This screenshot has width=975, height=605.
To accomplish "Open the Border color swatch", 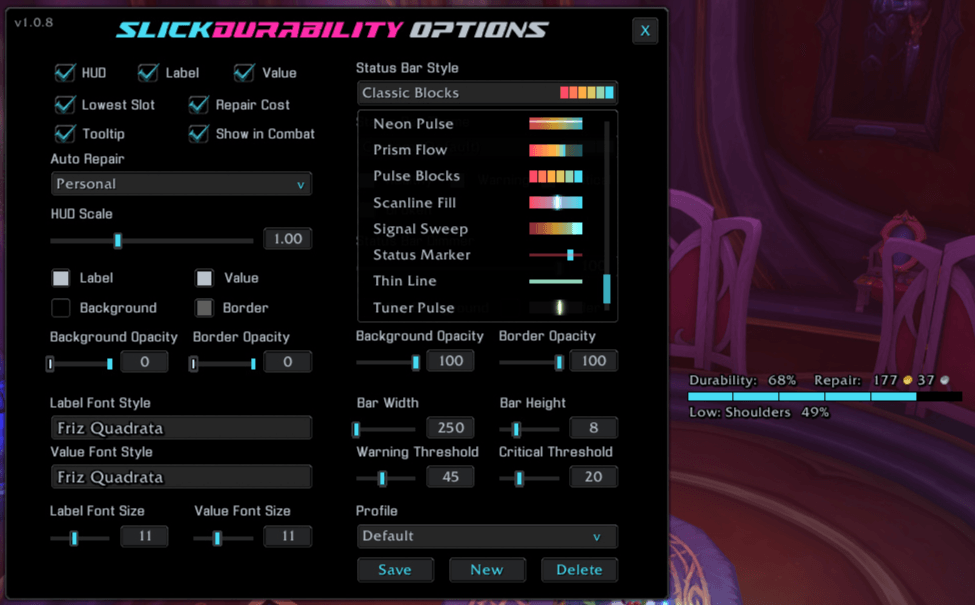I will [204, 308].
